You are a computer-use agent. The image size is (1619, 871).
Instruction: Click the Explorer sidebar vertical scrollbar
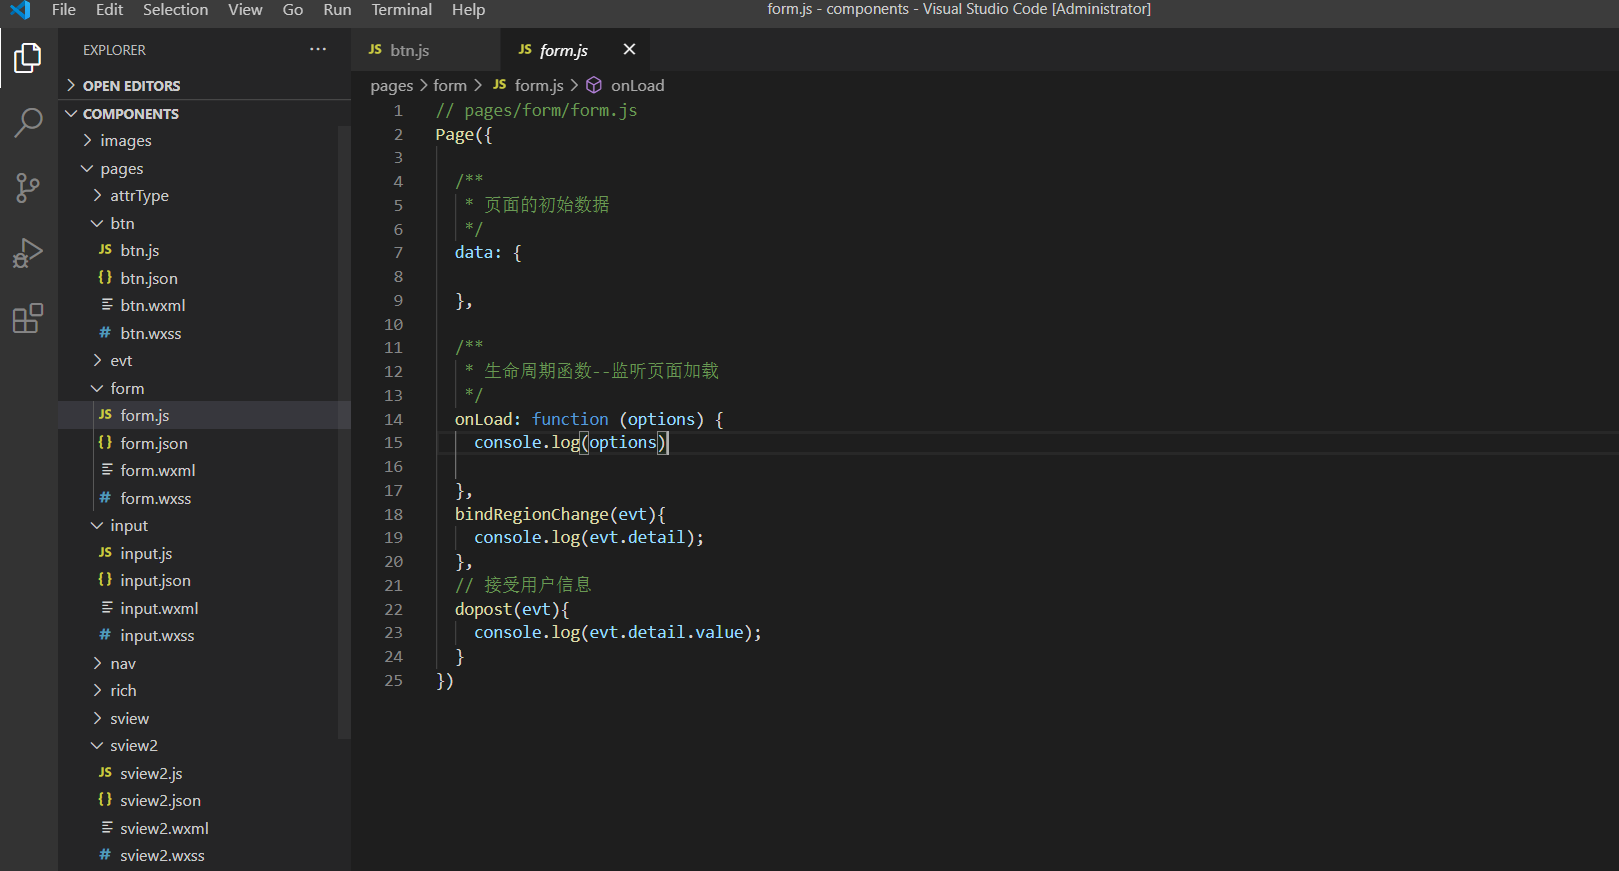click(345, 432)
